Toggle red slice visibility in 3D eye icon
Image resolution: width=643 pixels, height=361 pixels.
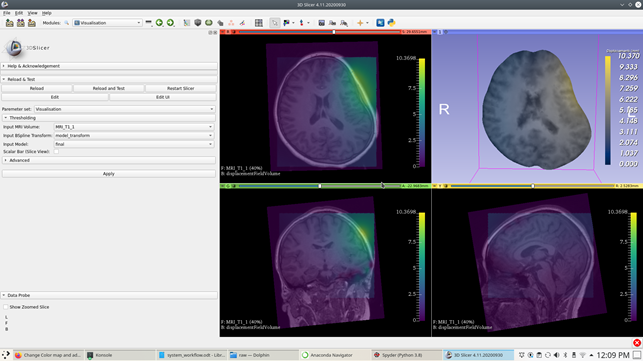pyautogui.click(x=234, y=32)
